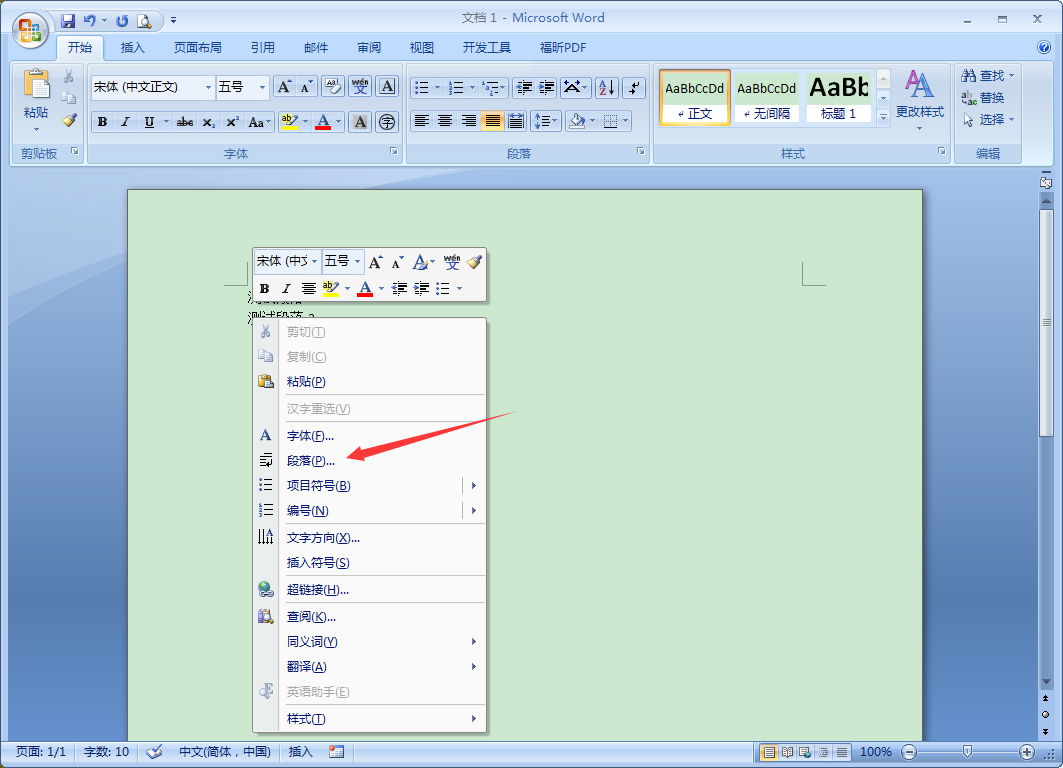Screen dimensions: 1063x768
Task: Toggle Bold in the mini toolbar
Action: click(x=263, y=289)
